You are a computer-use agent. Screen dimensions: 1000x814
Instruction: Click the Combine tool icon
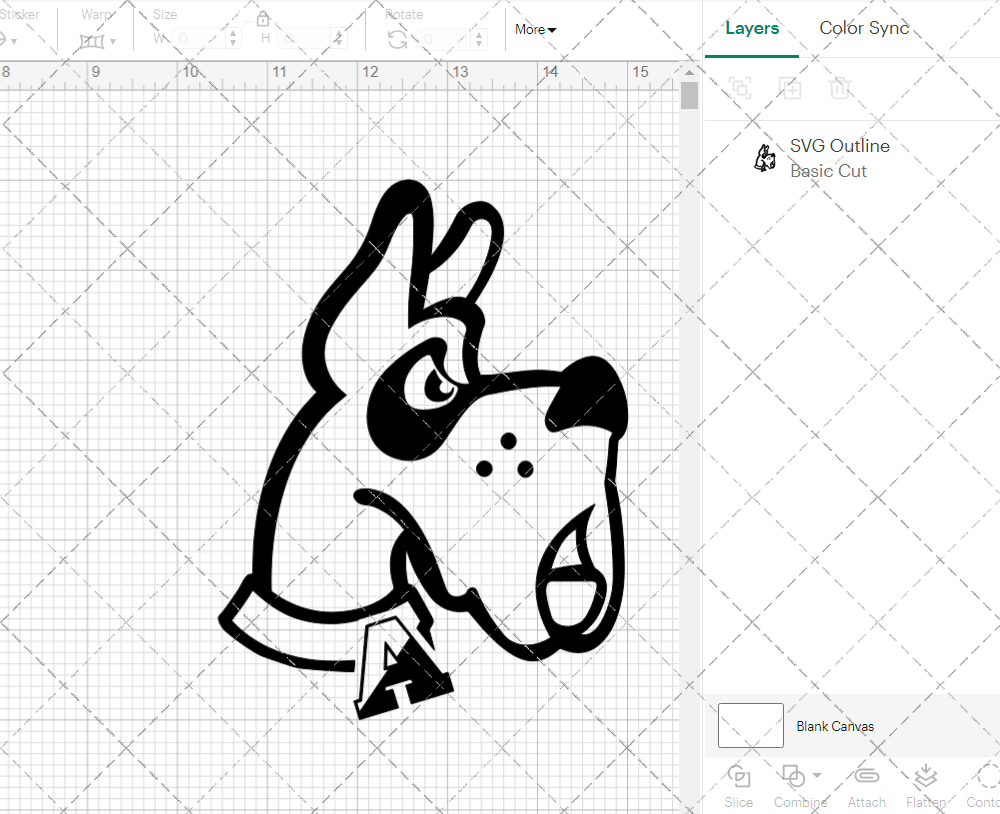tap(795, 778)
